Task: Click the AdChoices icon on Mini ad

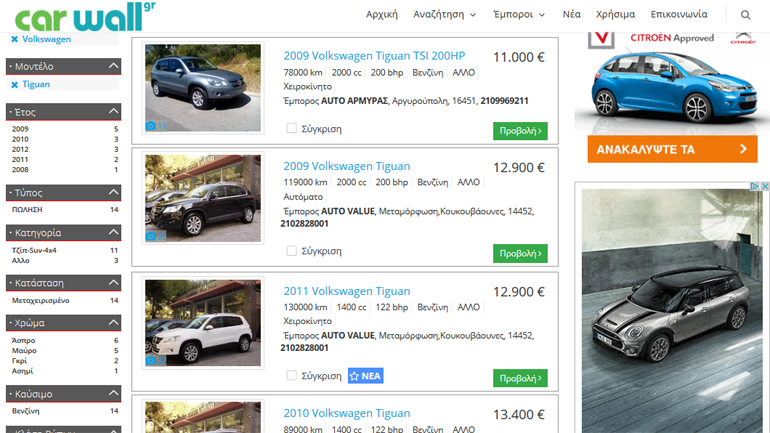Action: 755,187
